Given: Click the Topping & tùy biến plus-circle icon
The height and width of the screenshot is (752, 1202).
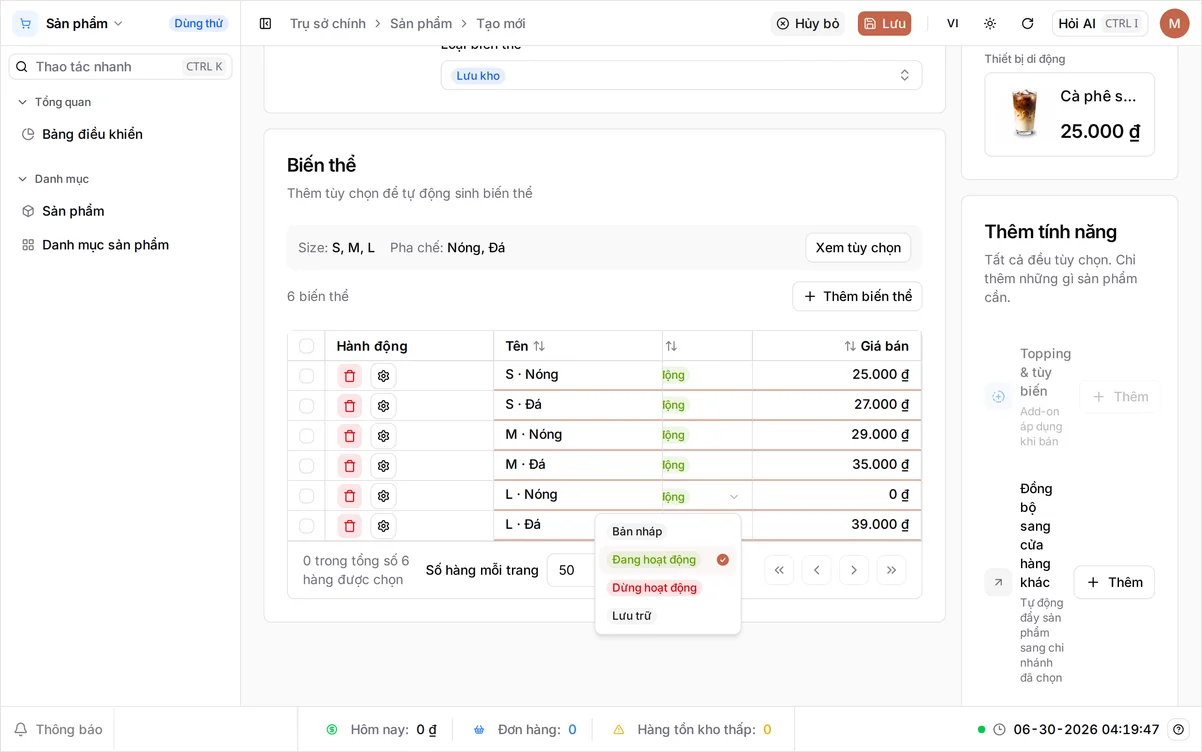Looking at the screenshot, I should coord(998,397).
